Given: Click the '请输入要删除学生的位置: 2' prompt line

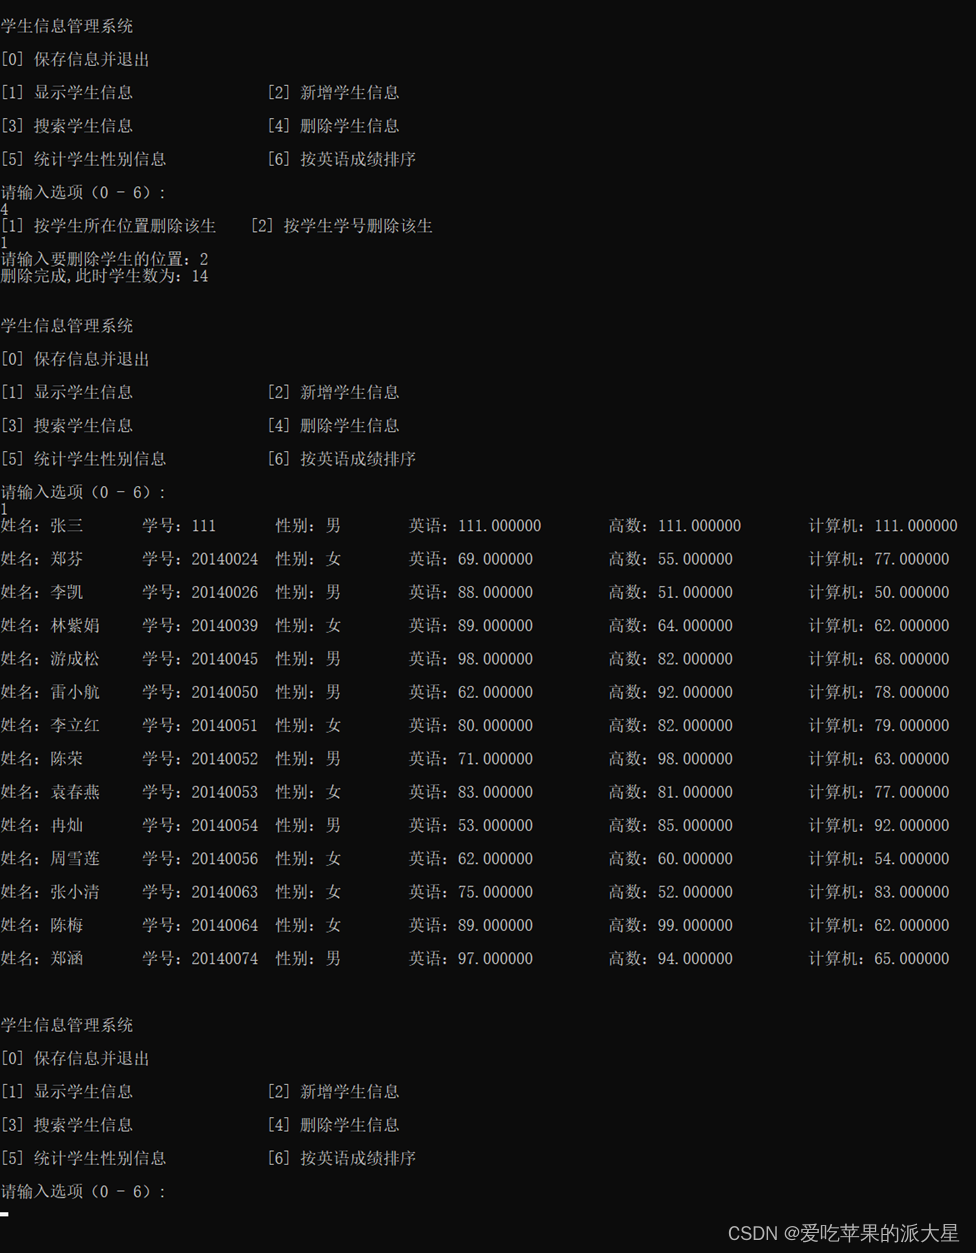Looking at the screenshot, I should pos(105,259).
